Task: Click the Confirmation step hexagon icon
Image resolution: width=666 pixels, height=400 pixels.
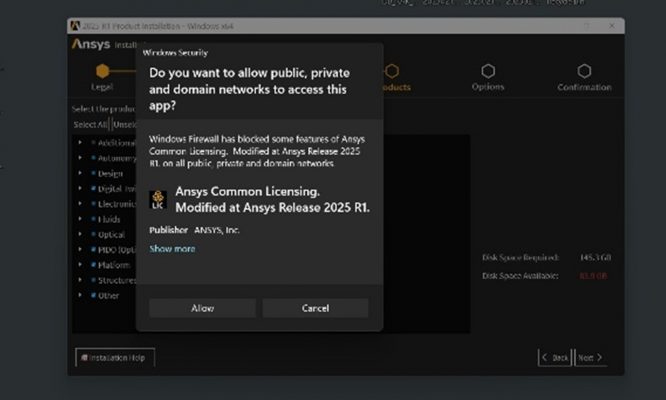Action: [584, 71]
